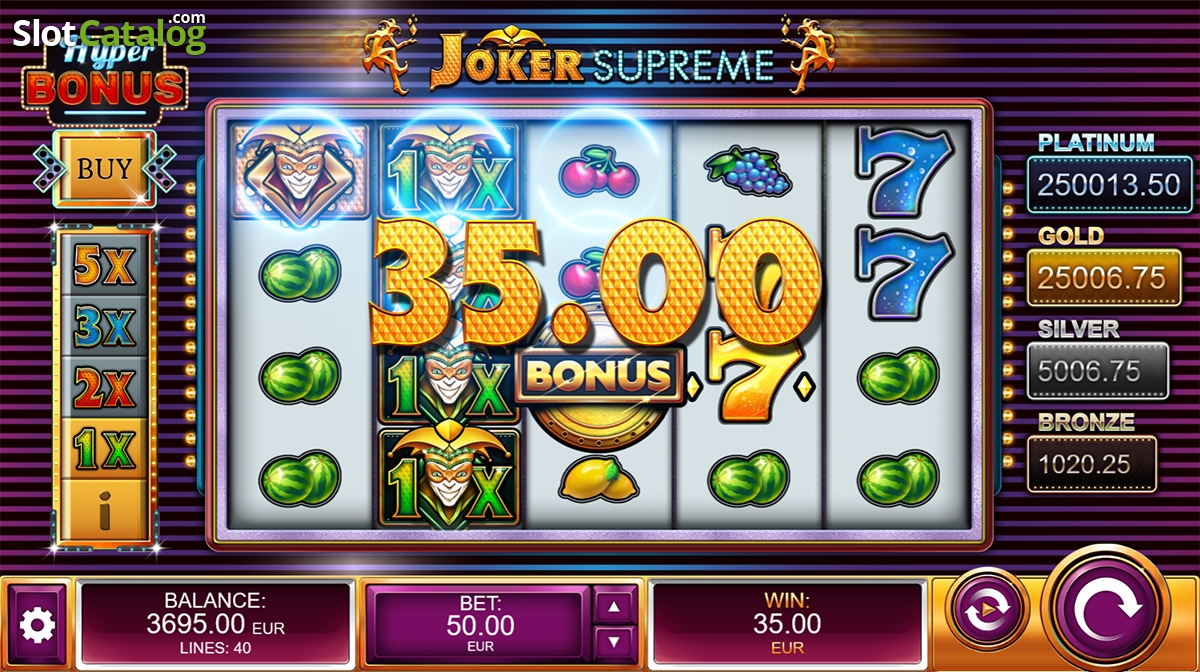The height and width of the screenshot is (672, 1200).
Task: Open the settings gear icon
Action: pos(38,625)
